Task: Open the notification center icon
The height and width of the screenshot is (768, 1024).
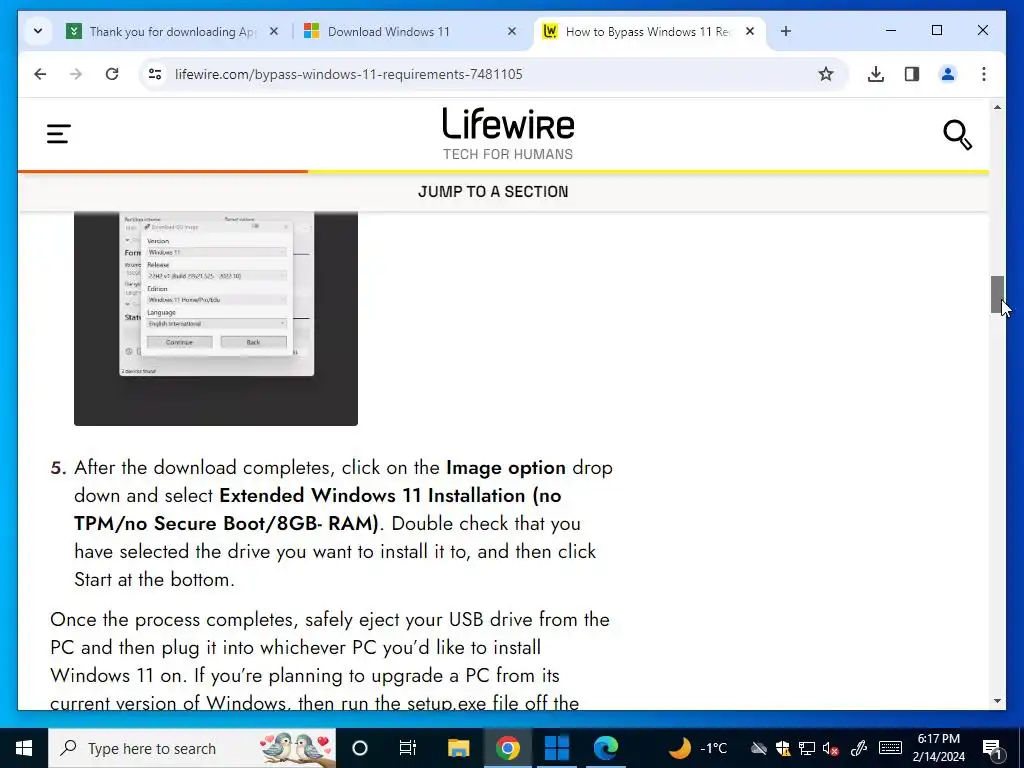Action: [x=992, y=748]
